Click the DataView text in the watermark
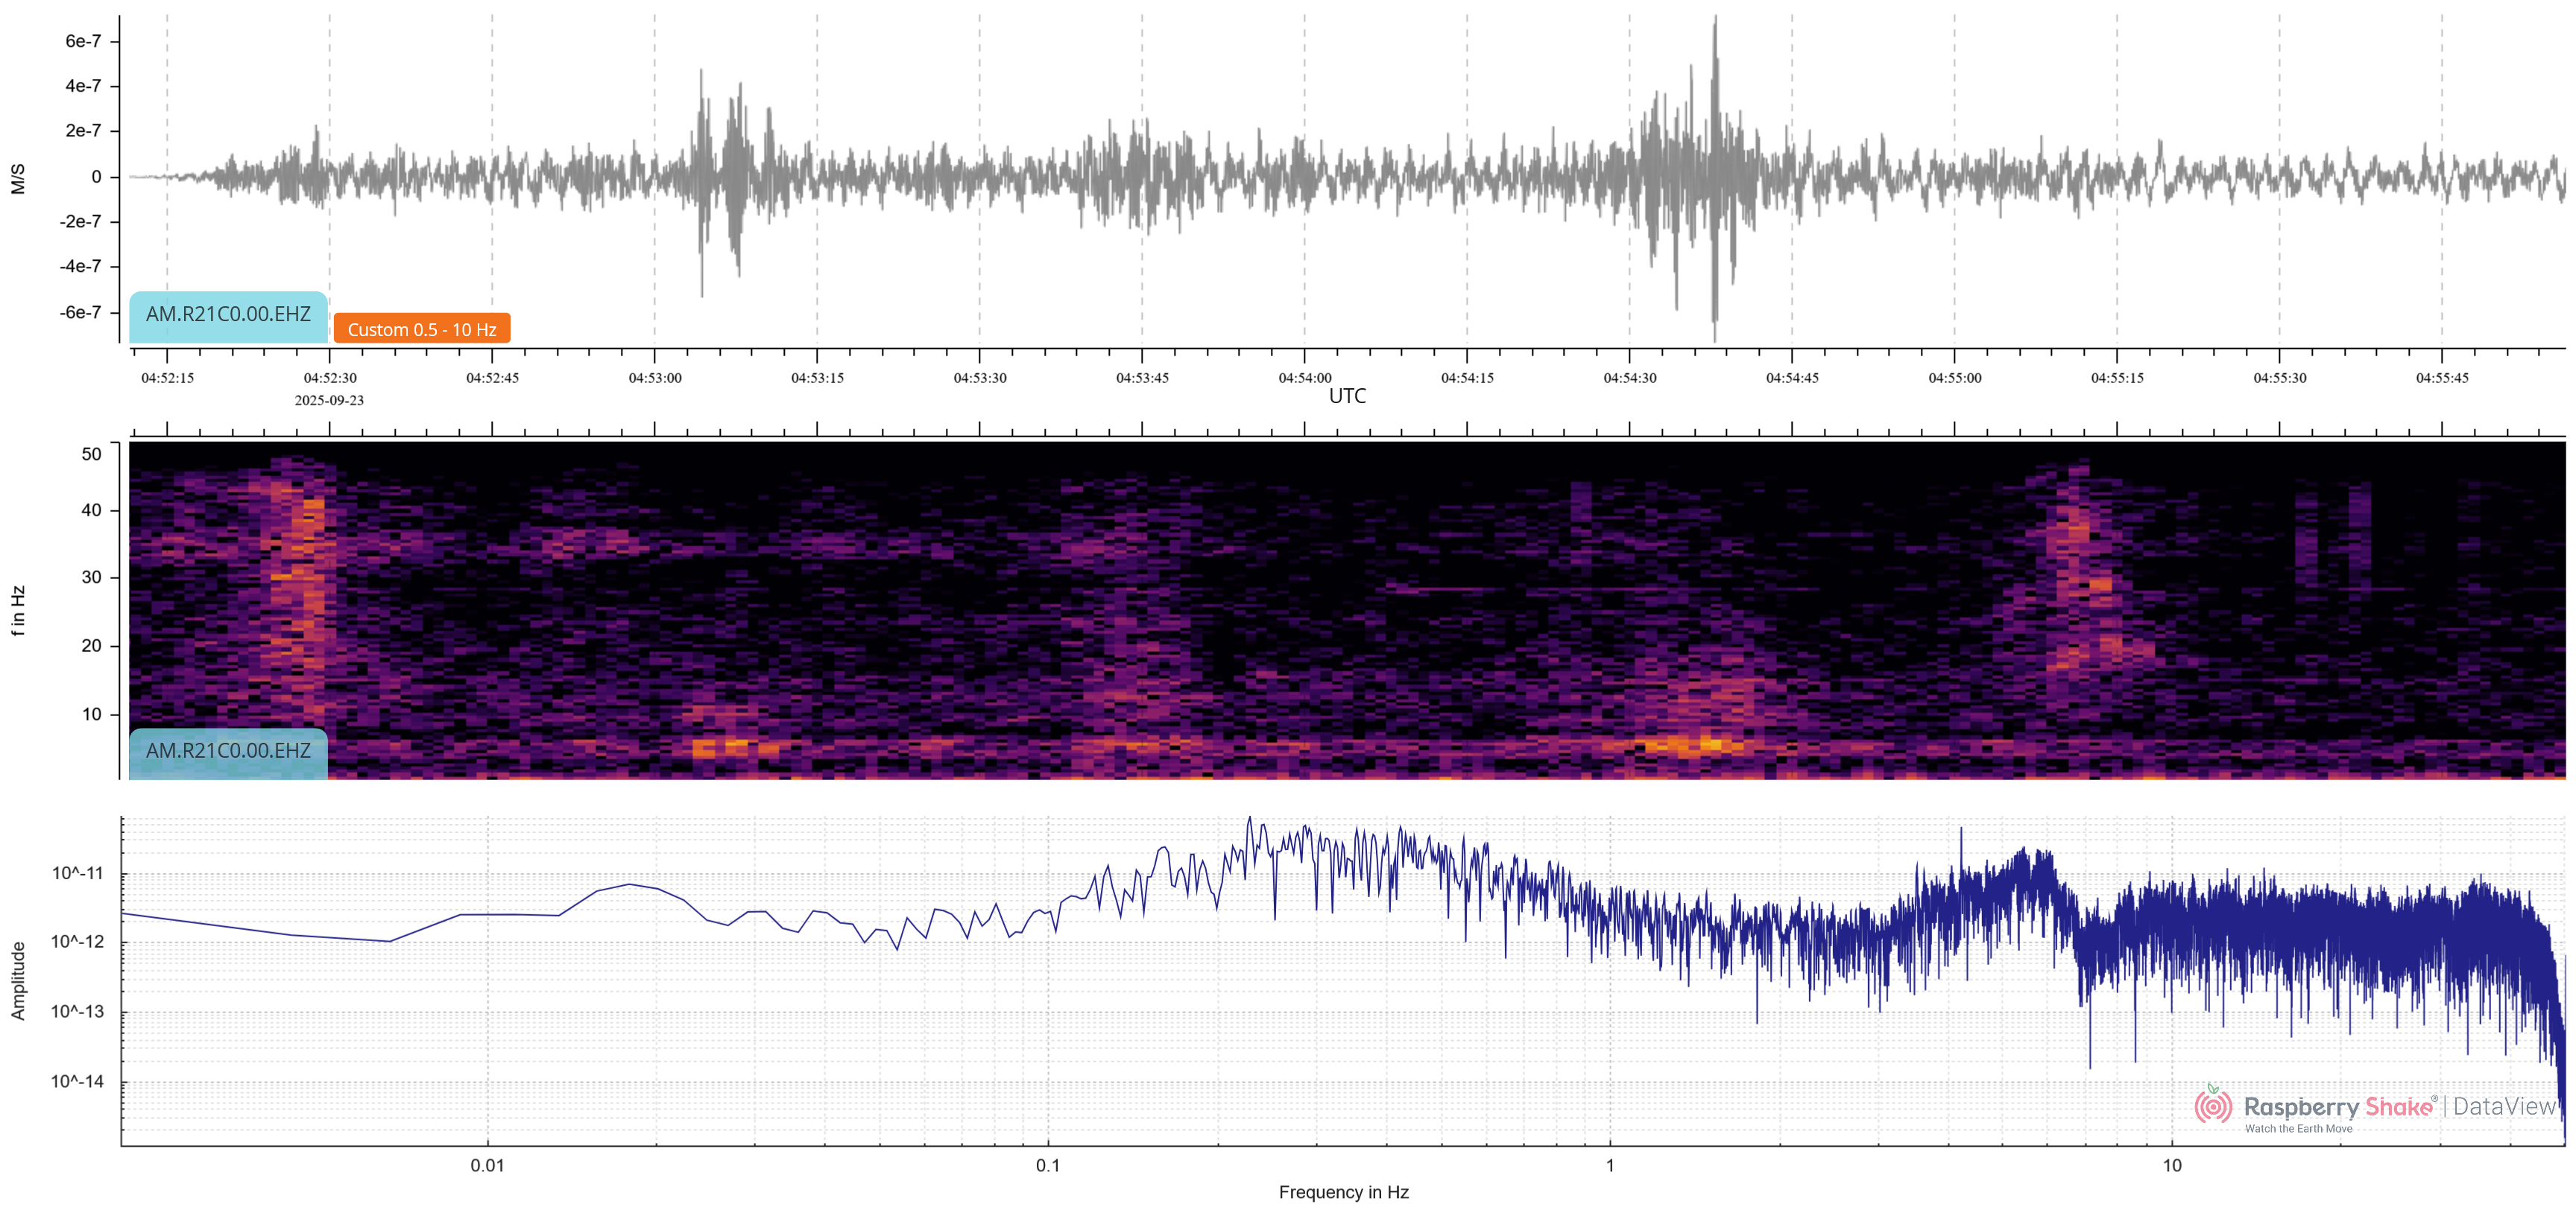 (x=2504, y=1106)
